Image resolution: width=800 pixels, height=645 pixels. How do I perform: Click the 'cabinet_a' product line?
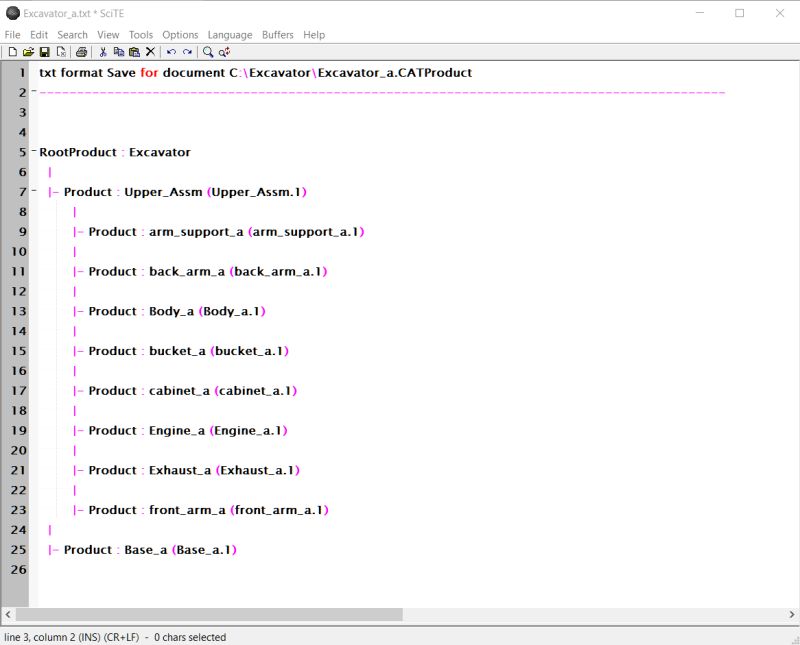193,391
